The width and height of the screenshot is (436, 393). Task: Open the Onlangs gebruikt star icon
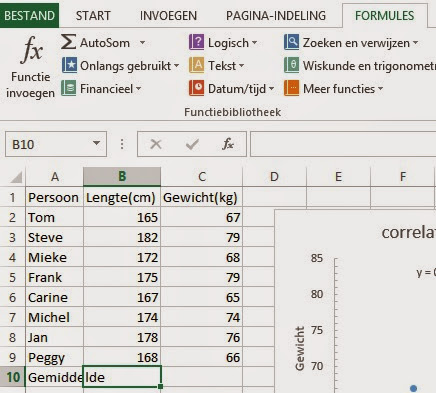coord(69,65)
